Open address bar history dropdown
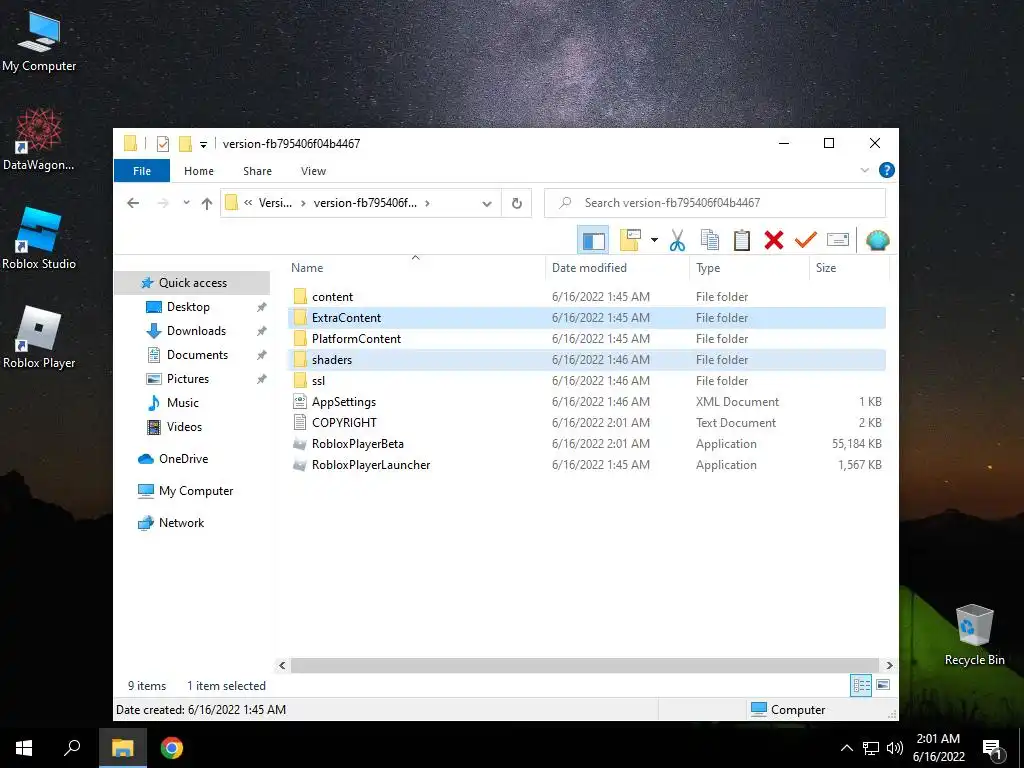This screenshot has width=1024, height=768. 487,204
